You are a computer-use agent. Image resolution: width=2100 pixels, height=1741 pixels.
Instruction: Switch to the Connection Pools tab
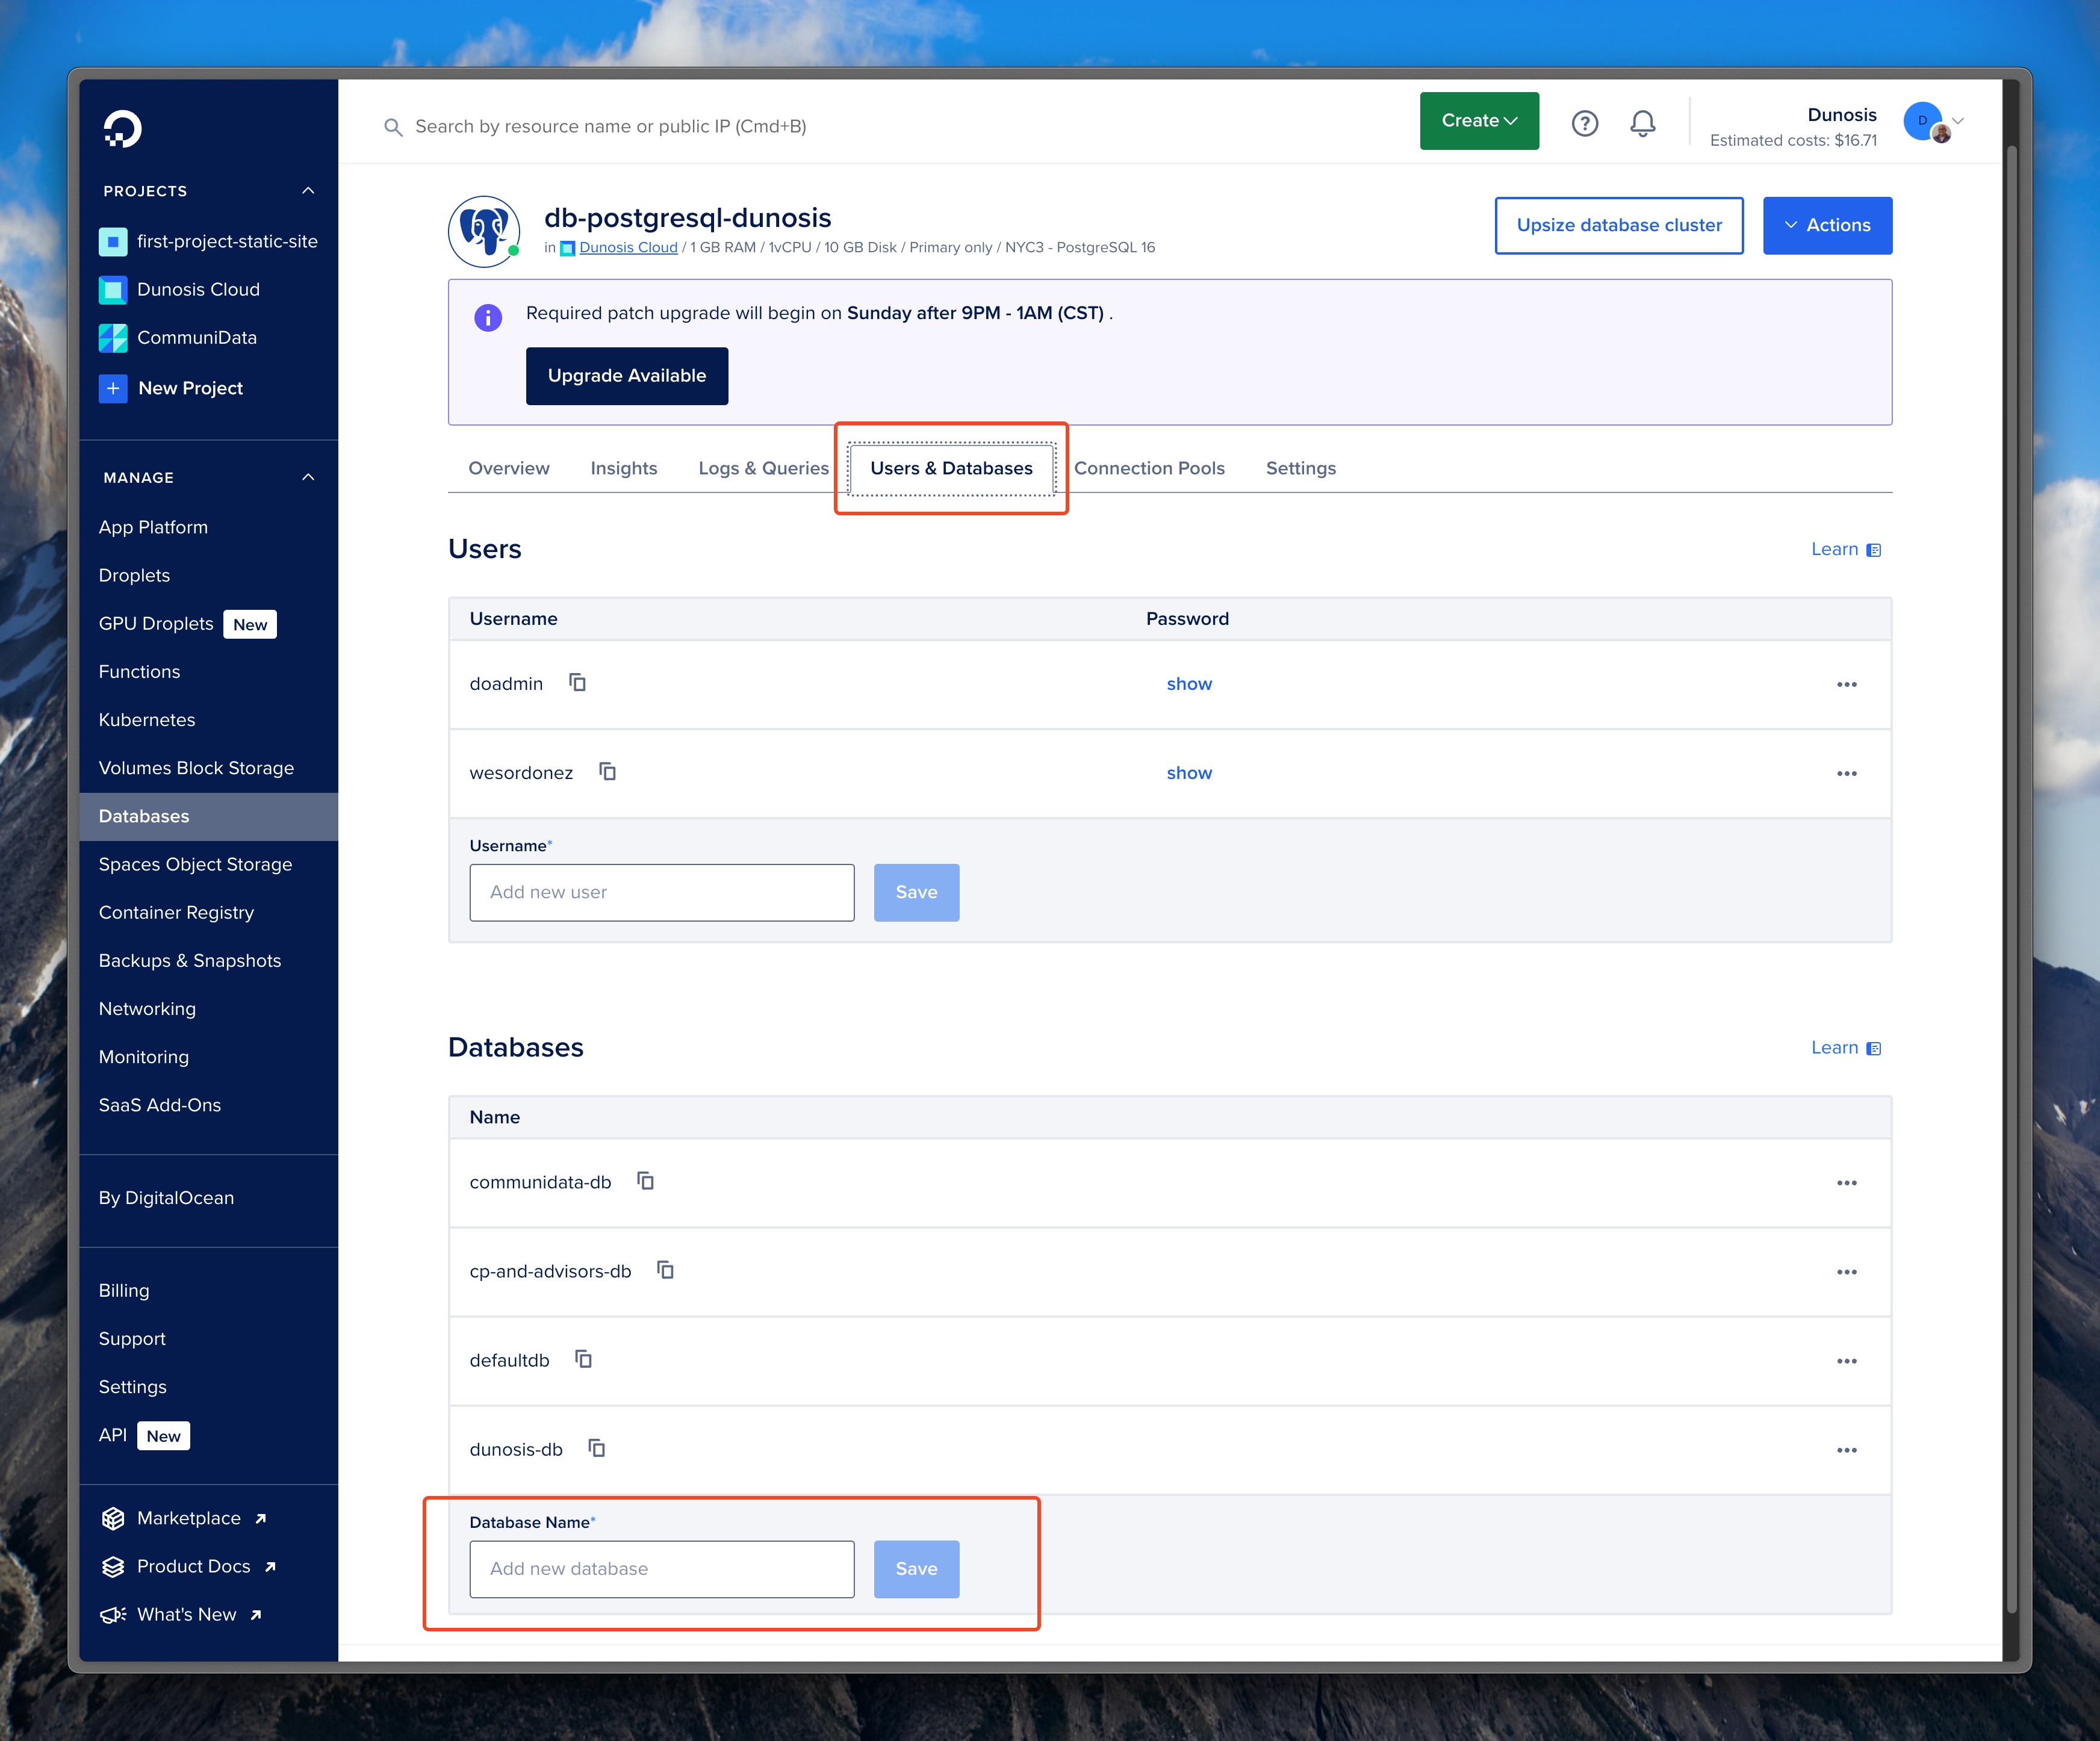pos(1148,468)
